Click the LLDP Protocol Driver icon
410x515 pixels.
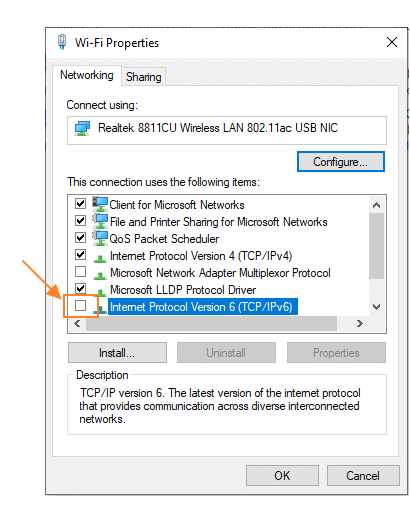coord(100,292)
